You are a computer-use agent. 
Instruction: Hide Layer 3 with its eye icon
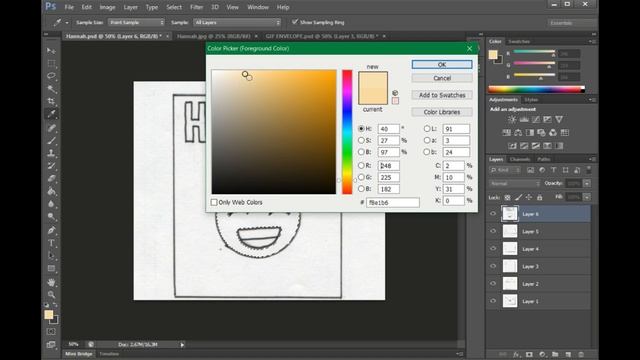pos(493,266)
